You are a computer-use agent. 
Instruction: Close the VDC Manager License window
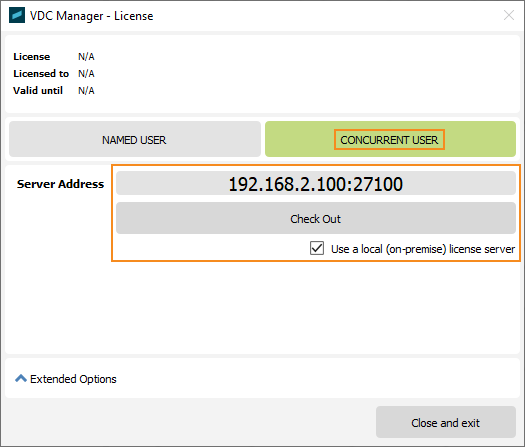pos(509,15)
